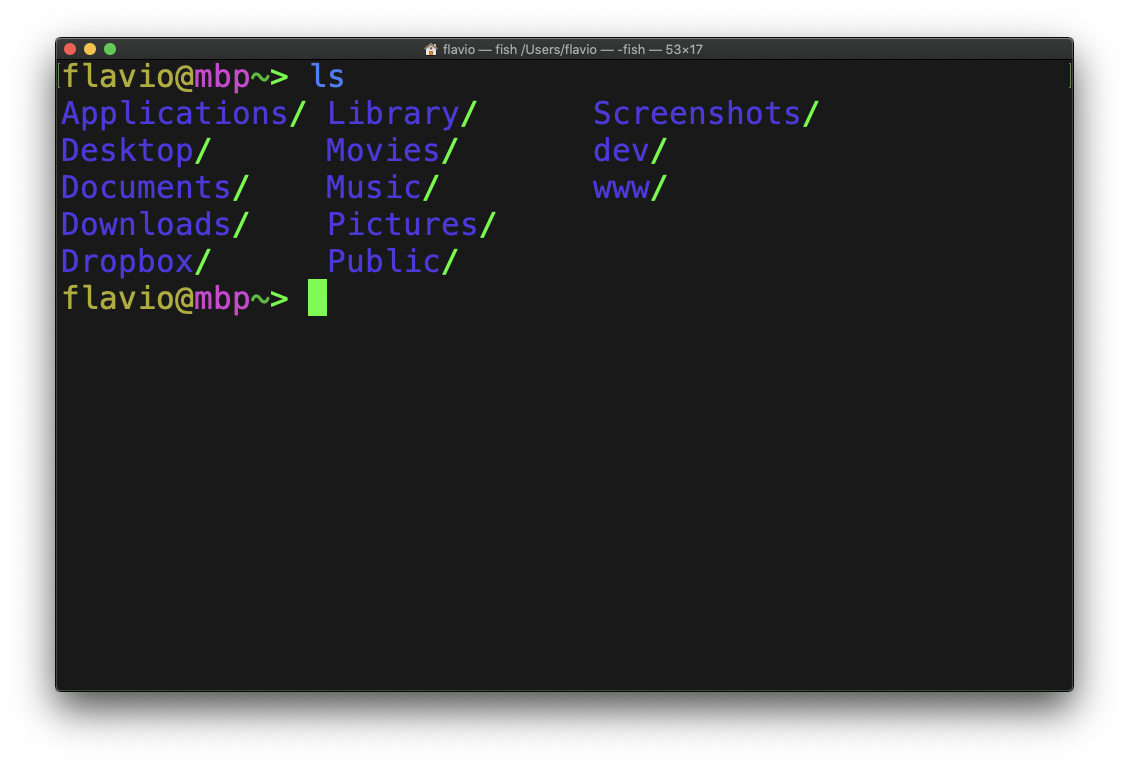Image resolution: width=1129 pixels, height=765 pixels.
Task: Click the ls command text on the first line
Action: click(327, 76)
